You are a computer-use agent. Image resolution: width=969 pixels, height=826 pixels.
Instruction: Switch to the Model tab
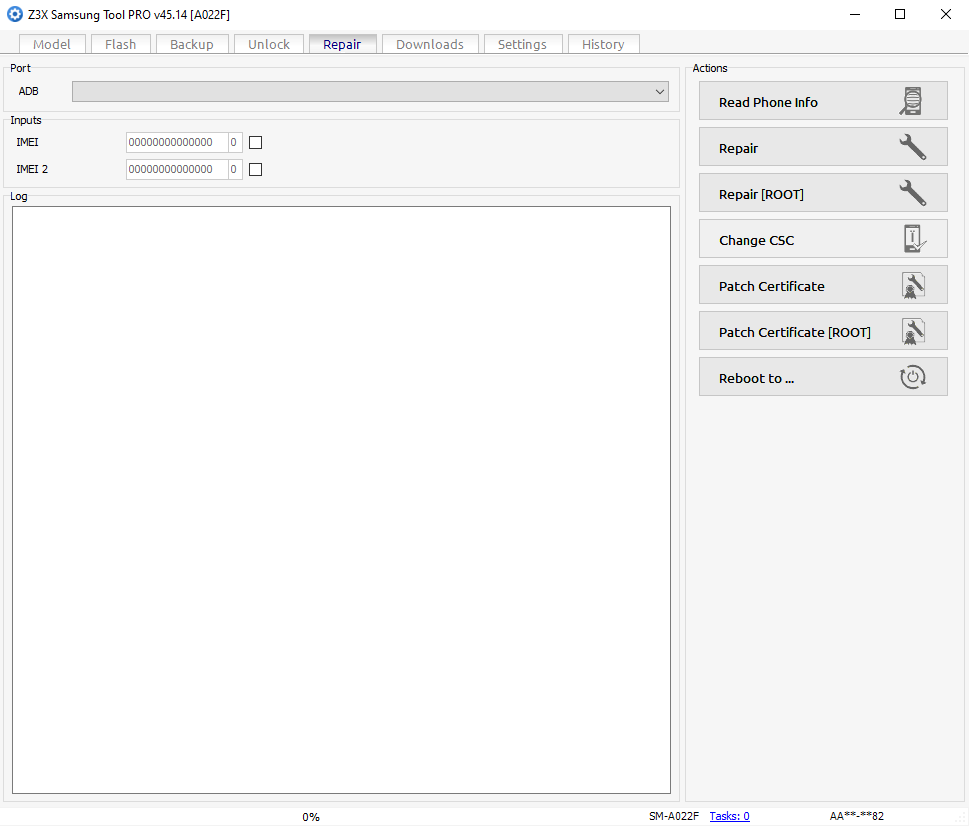click(x=52, y=44)
